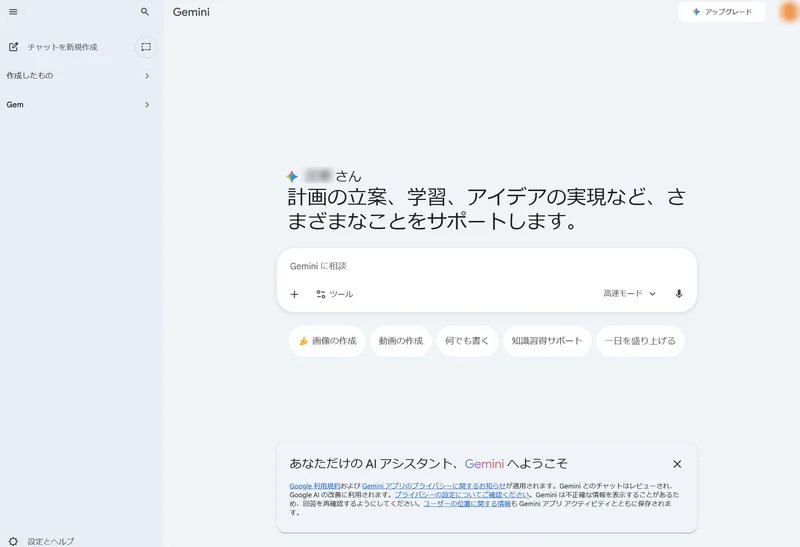Open Gemini アプリのプライバシー notice link
Screen dimensions: 800x547
(434, 486)
